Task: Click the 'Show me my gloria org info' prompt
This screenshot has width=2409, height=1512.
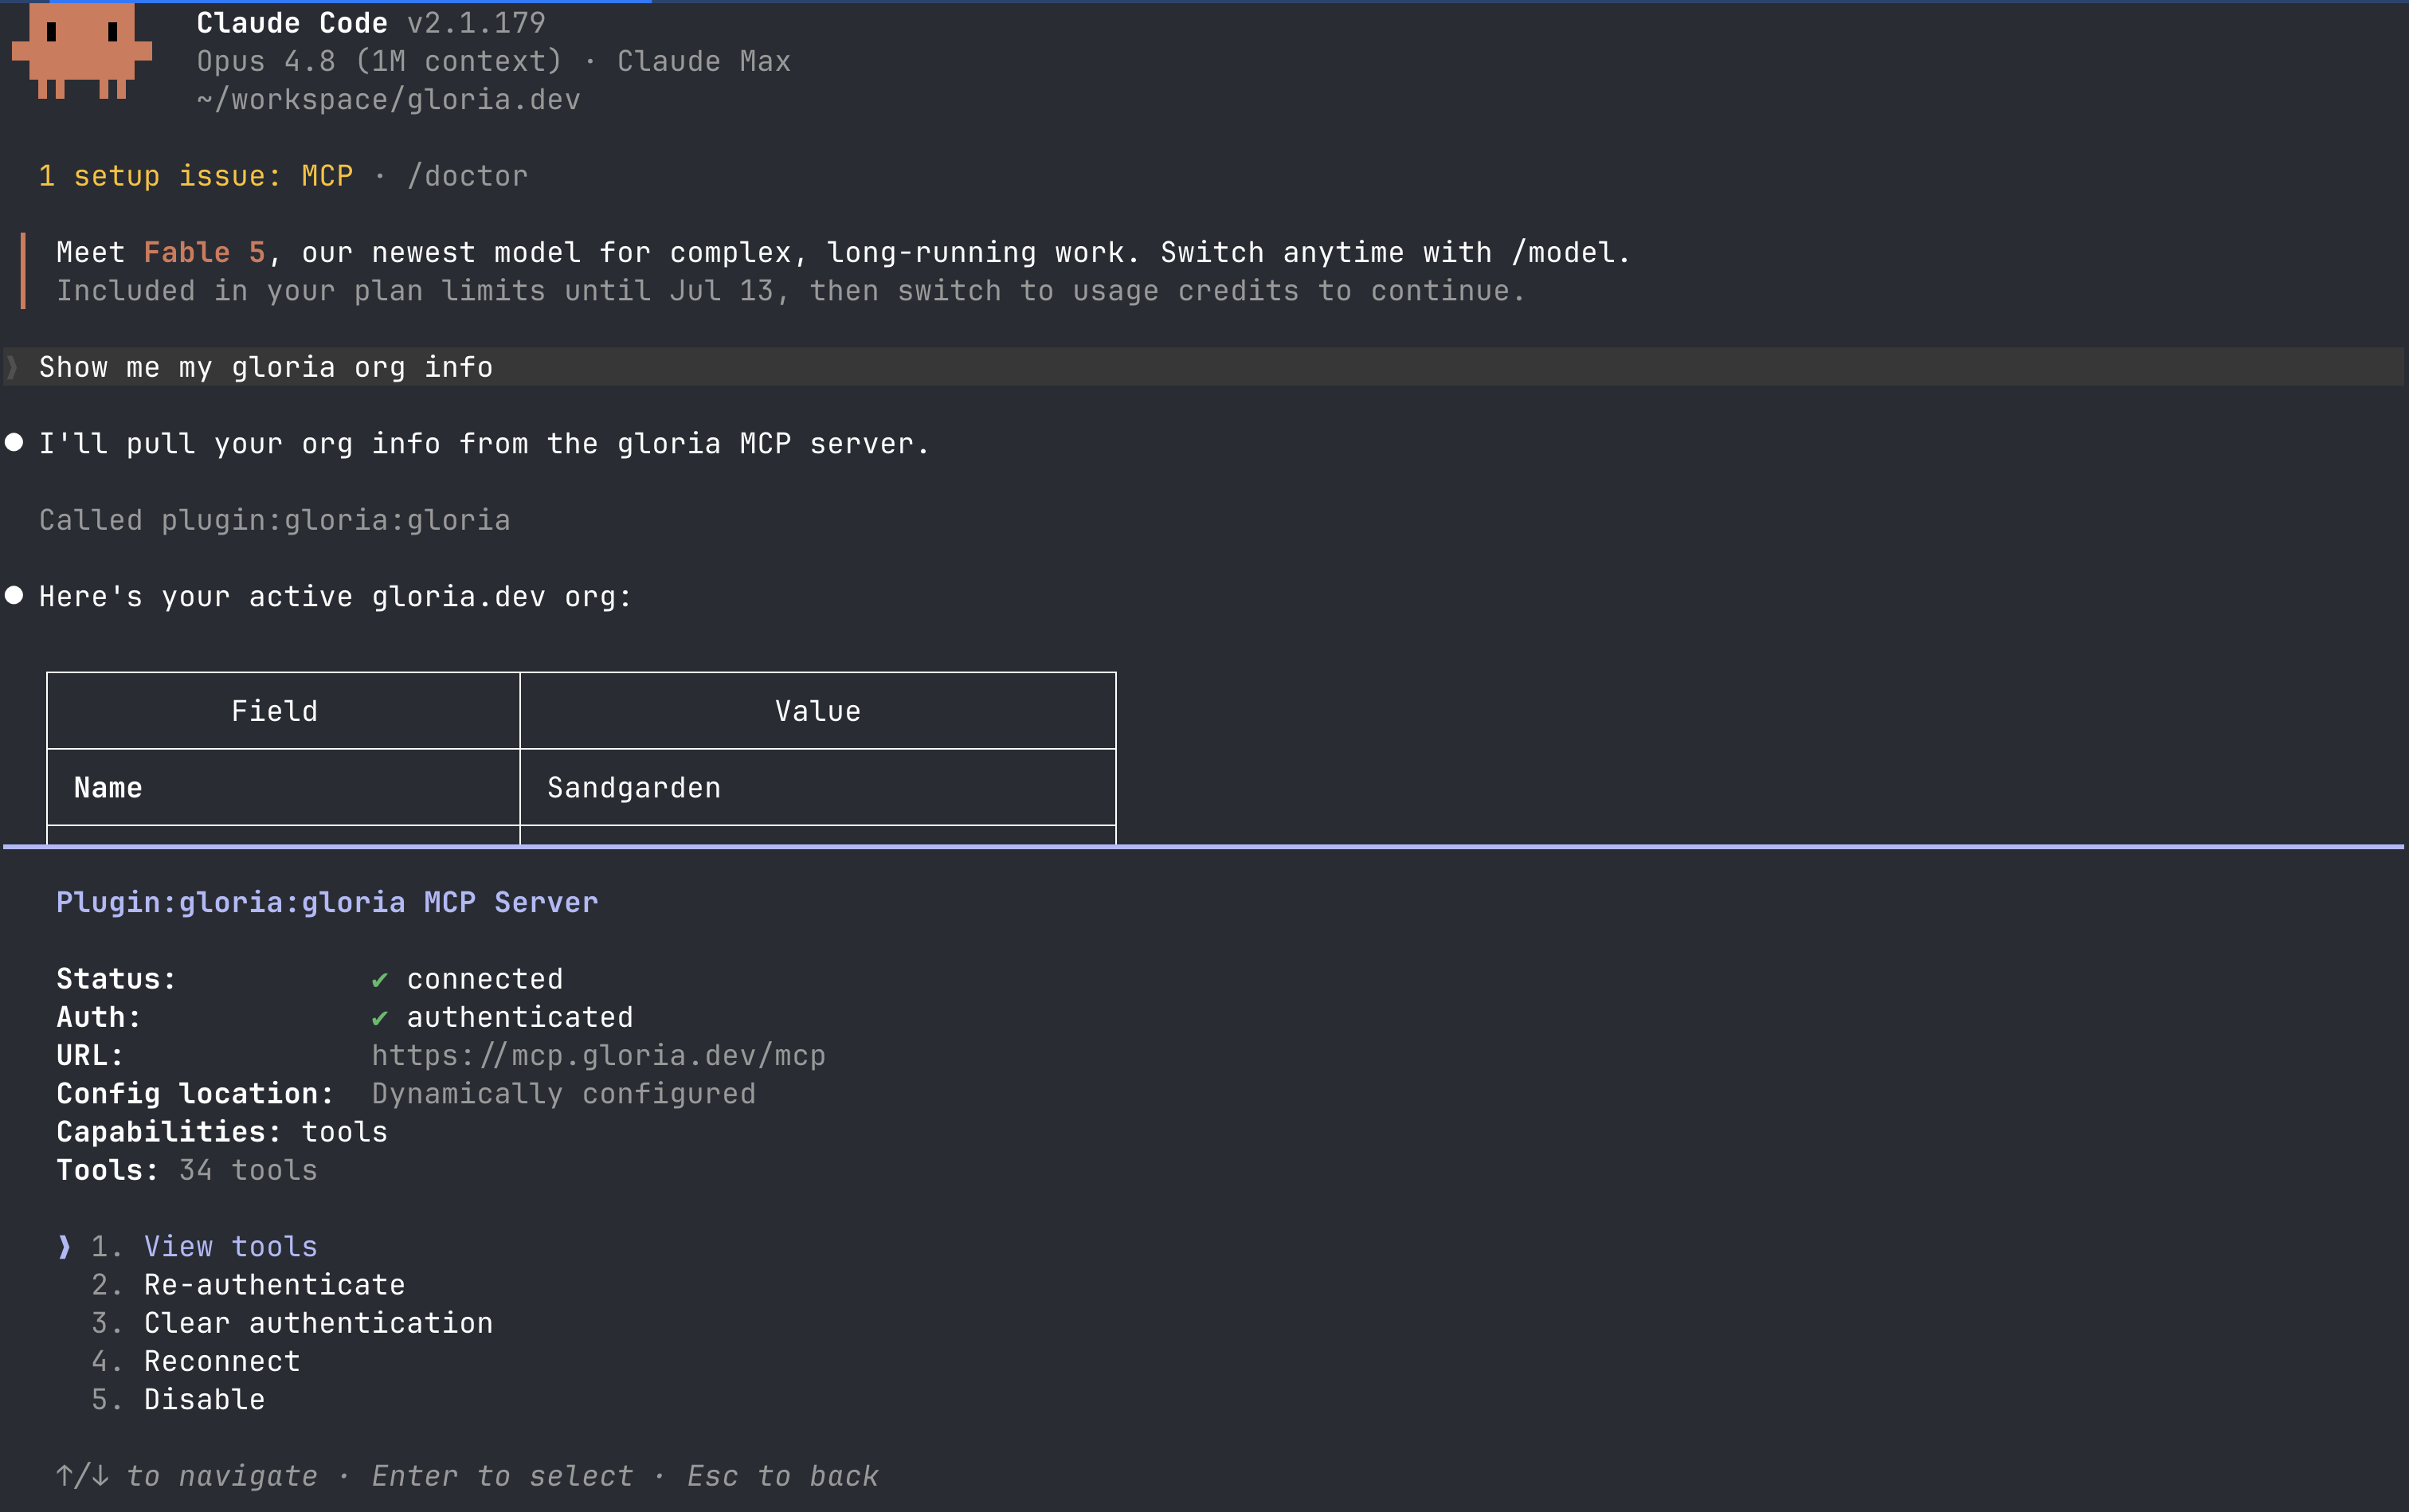Action: point(265,368)
